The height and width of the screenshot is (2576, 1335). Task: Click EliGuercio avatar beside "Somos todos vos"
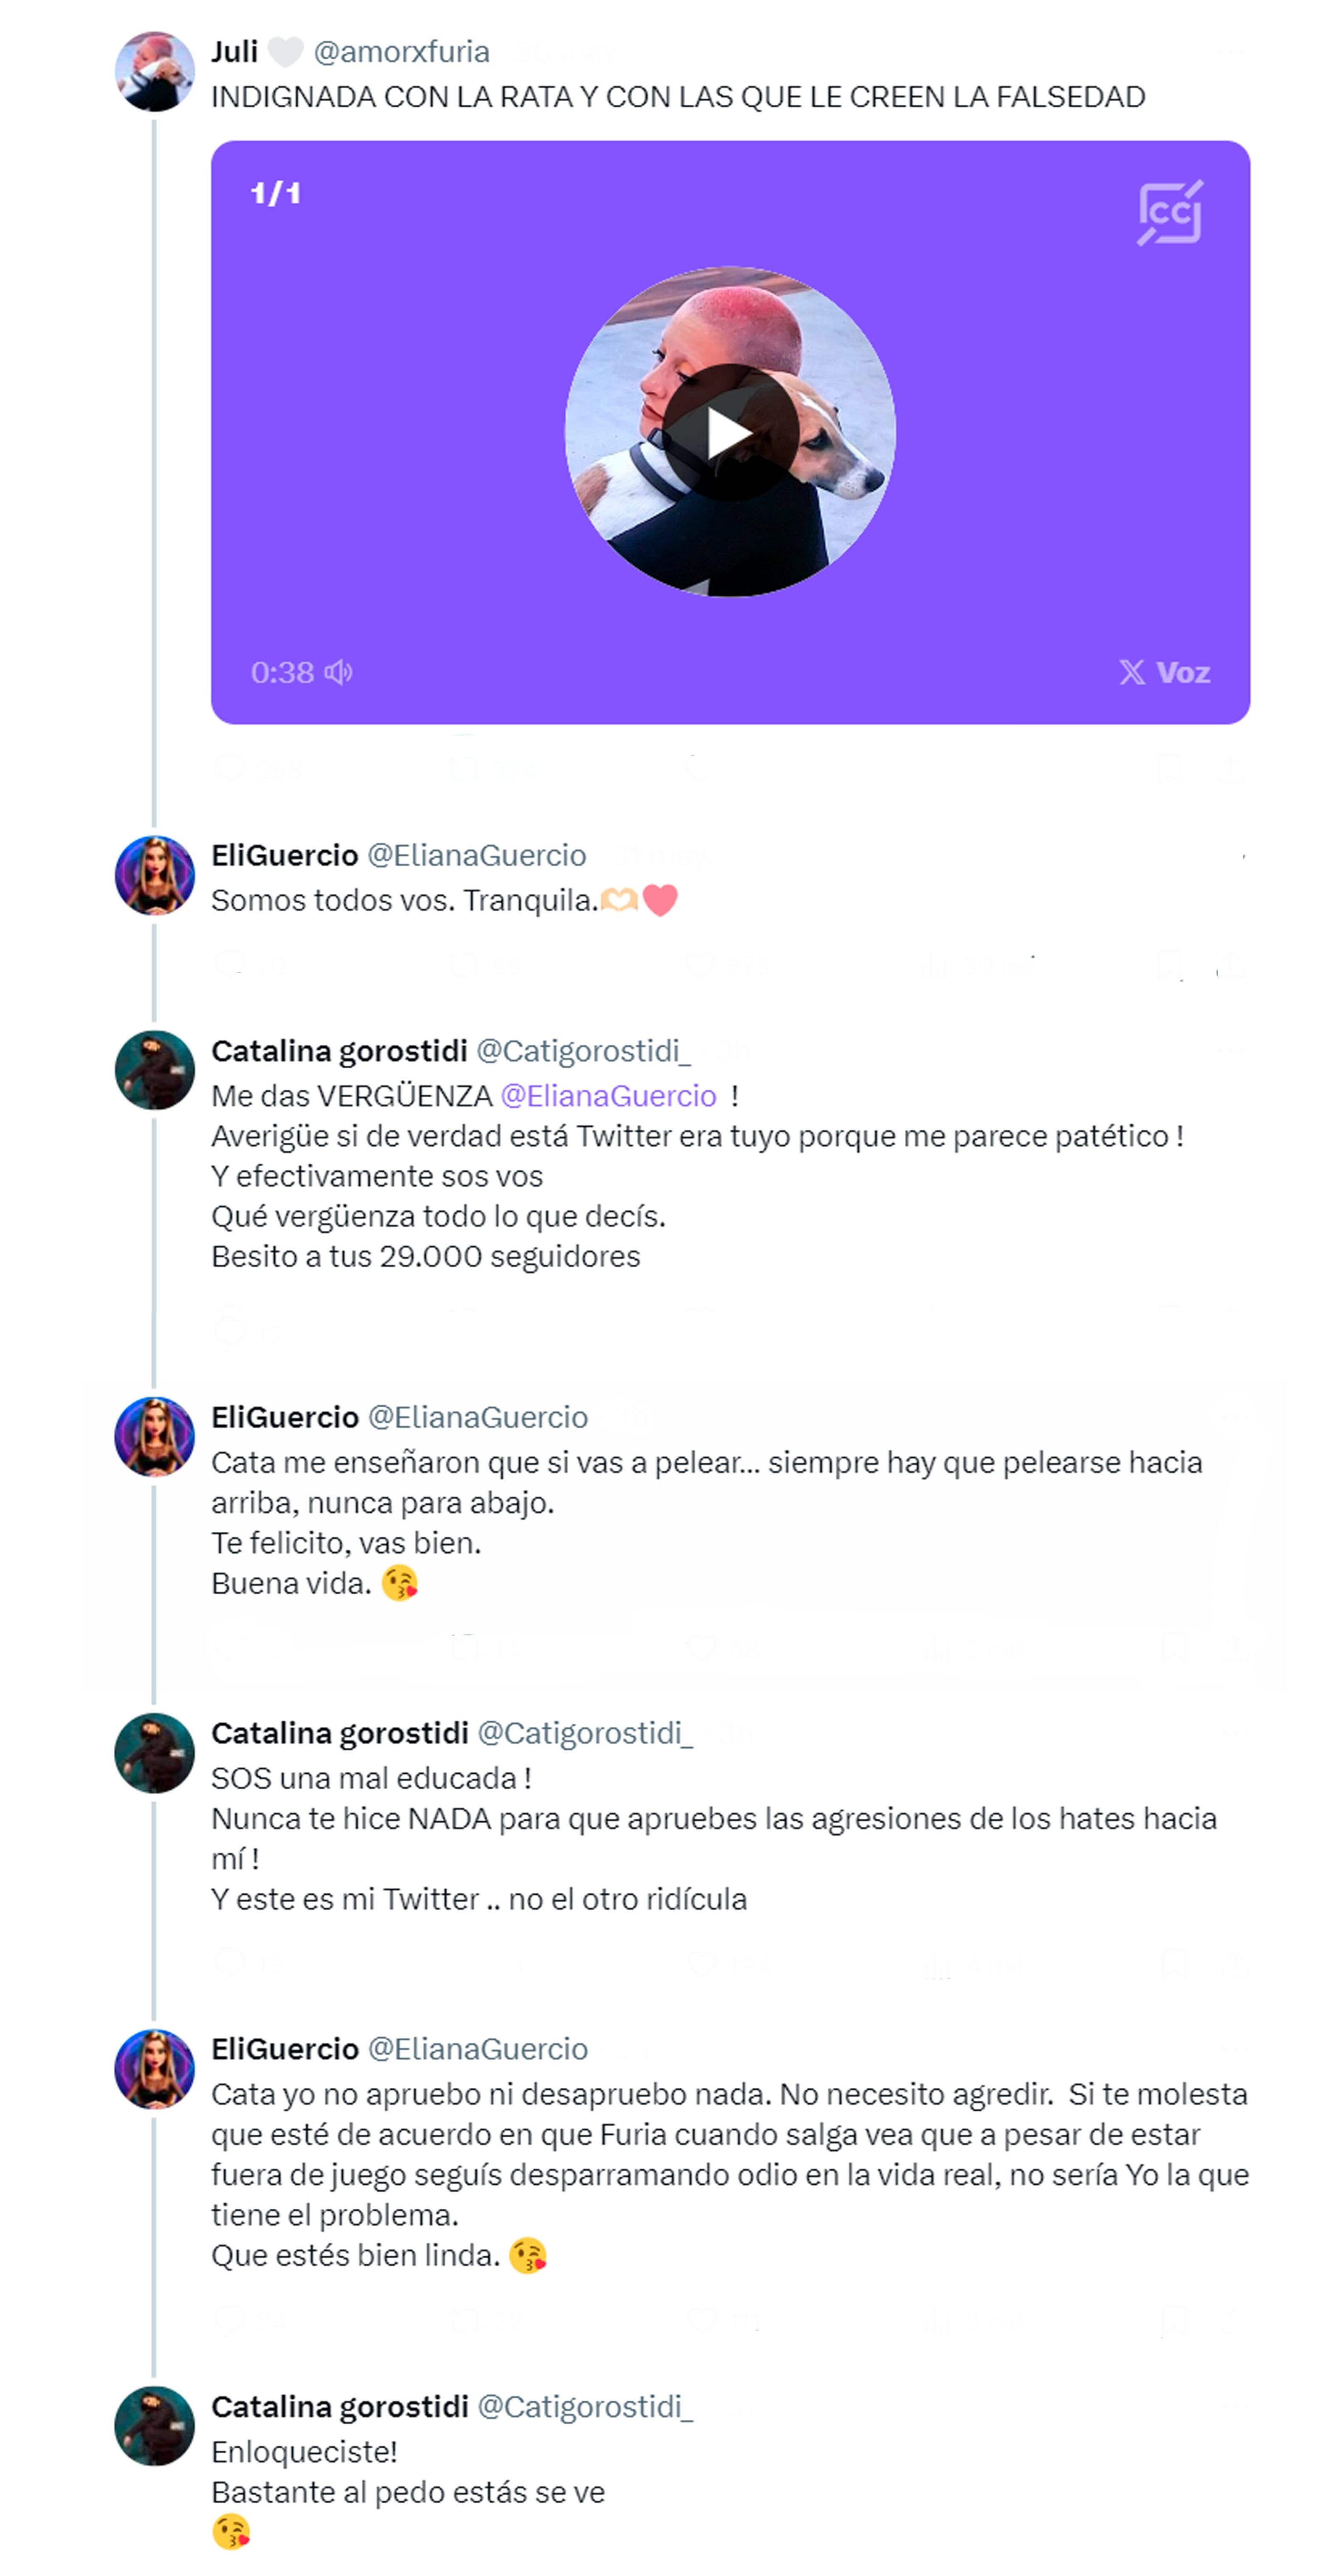[x=154, y=875]
